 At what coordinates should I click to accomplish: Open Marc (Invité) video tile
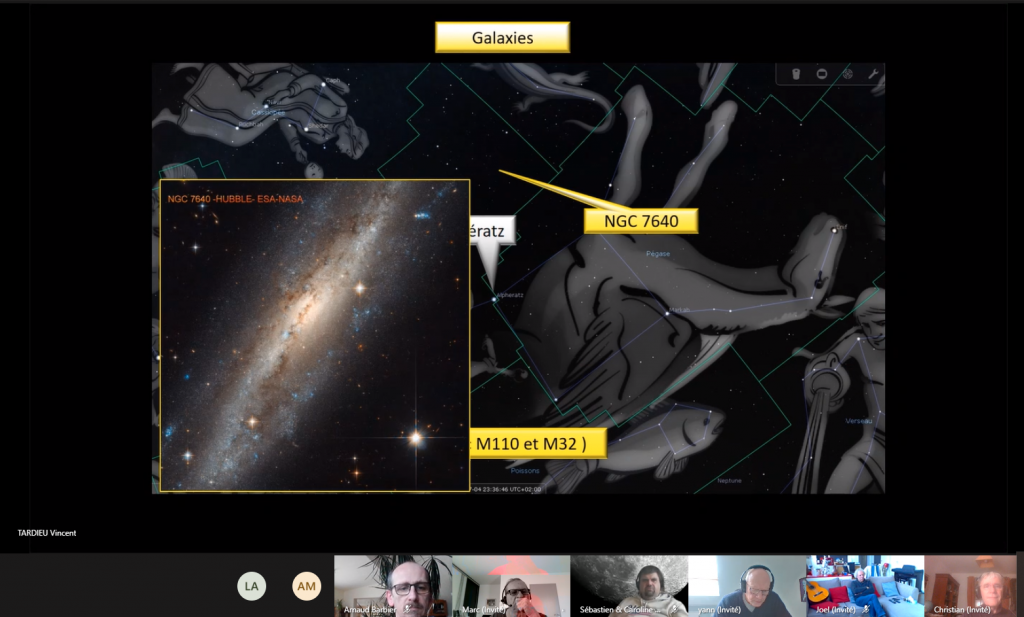coord(511,586)
